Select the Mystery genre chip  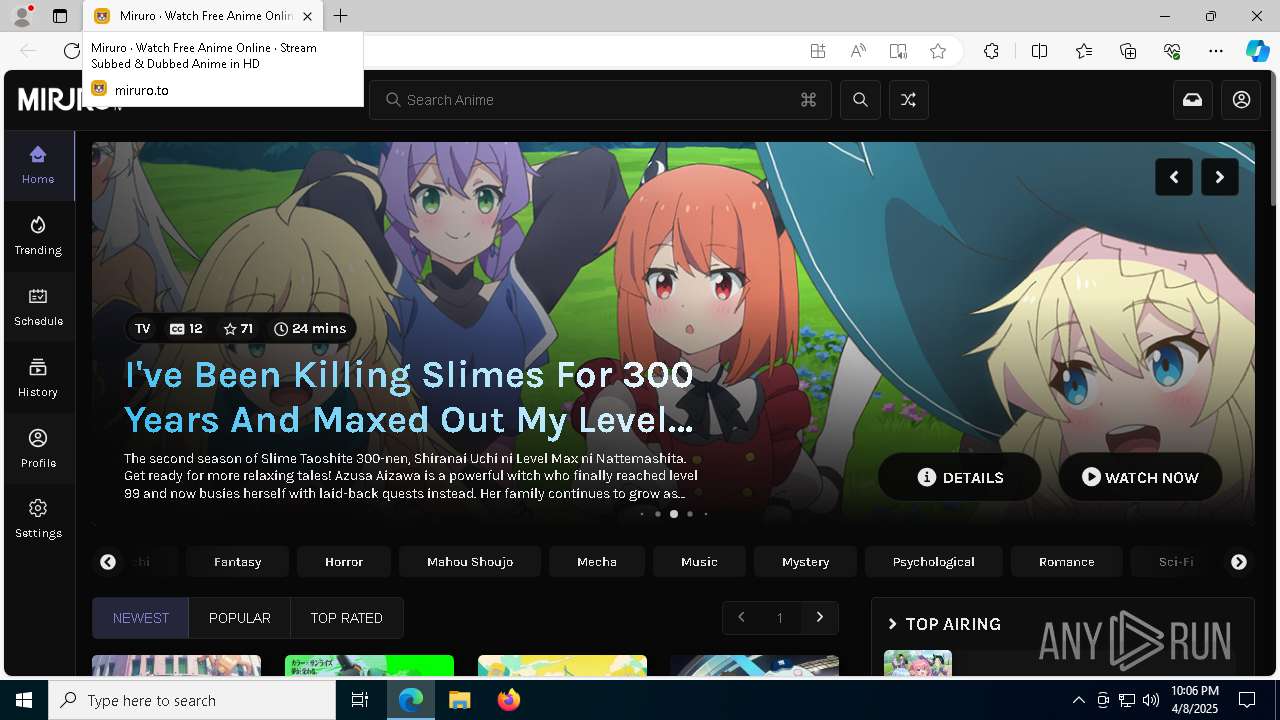coord(806,562)
